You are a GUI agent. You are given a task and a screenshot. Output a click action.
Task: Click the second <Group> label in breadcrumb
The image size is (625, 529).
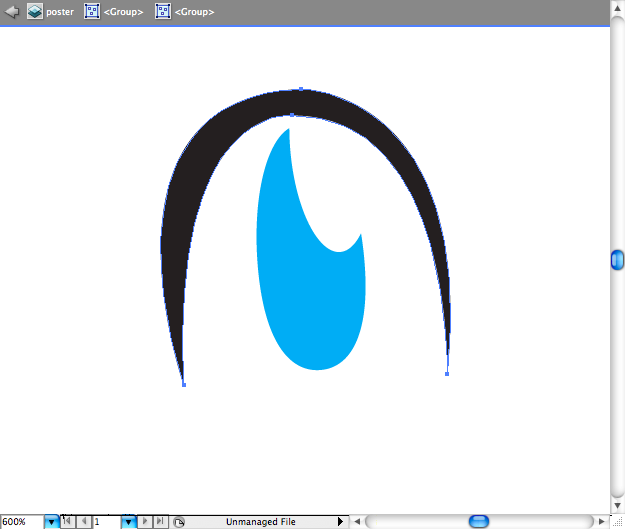(195, 12)
